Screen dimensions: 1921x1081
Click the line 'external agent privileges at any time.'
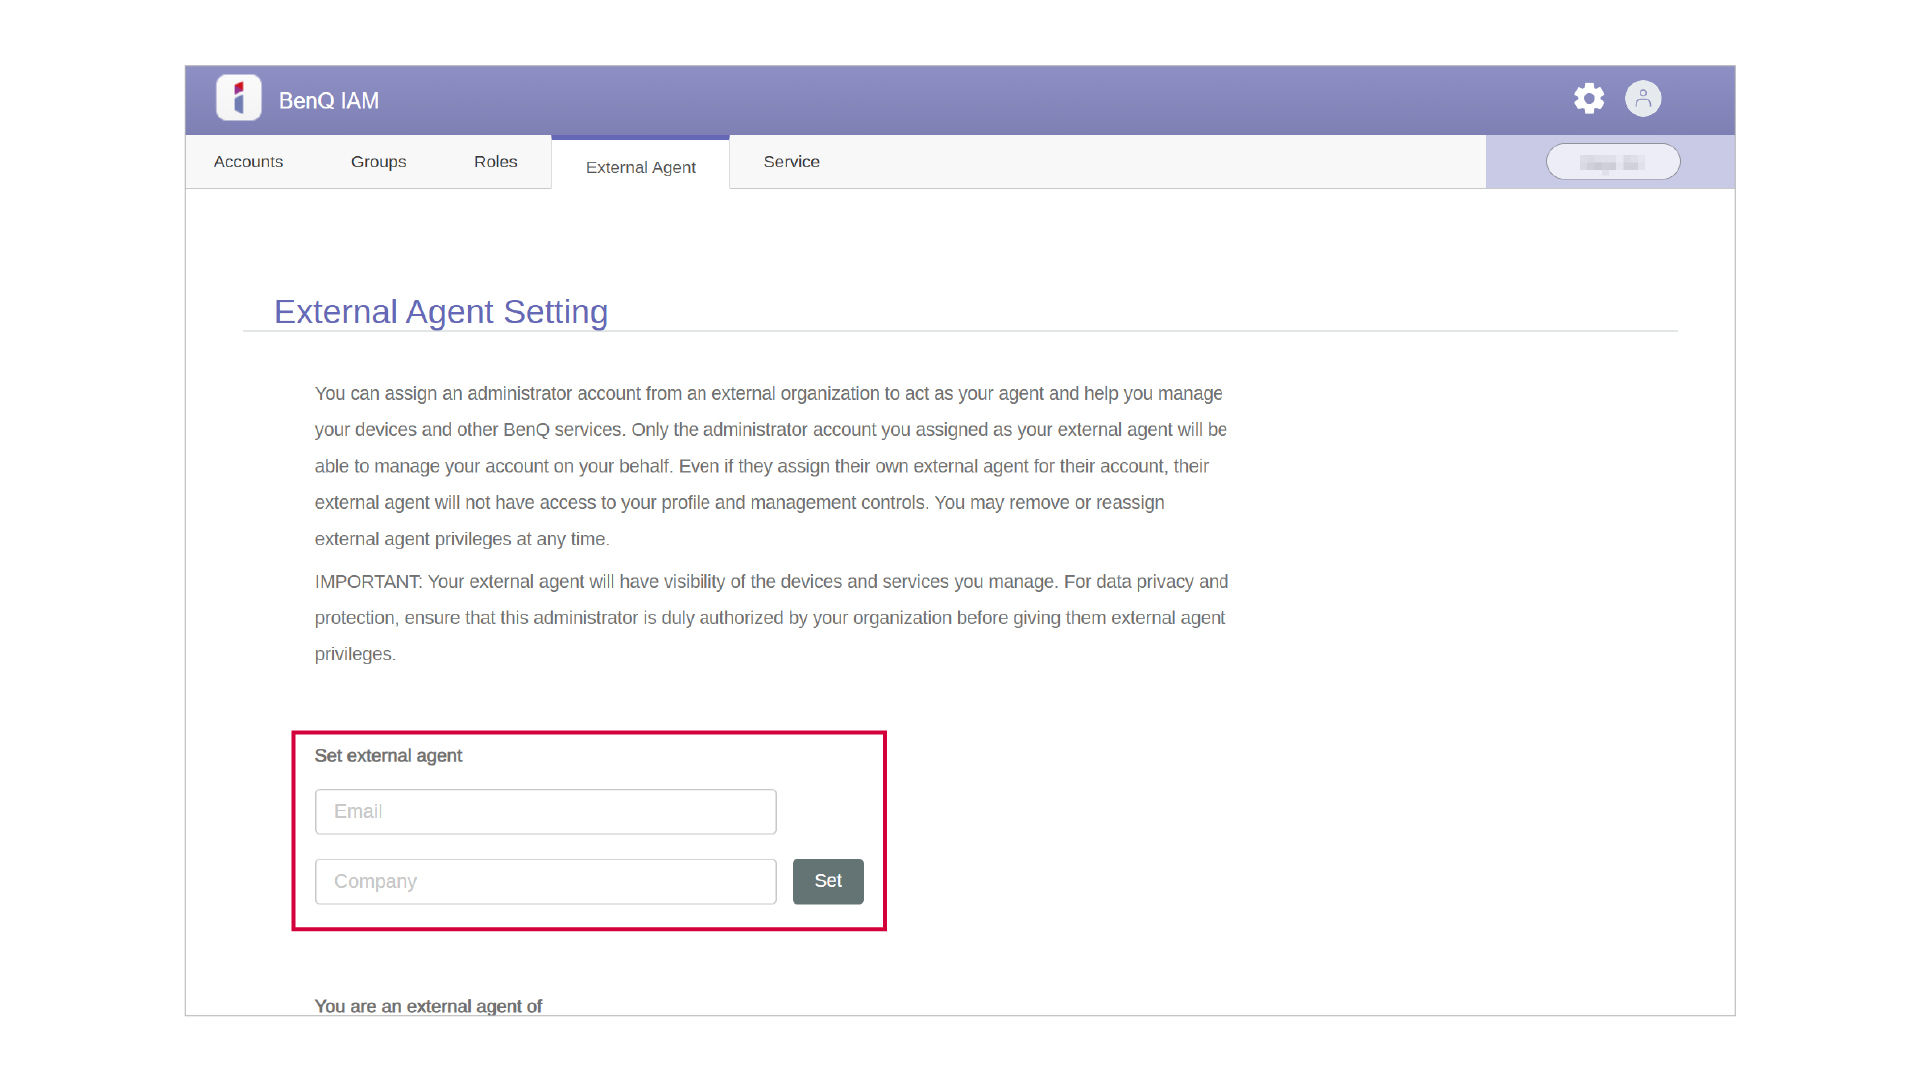click(x=461, y=539)
